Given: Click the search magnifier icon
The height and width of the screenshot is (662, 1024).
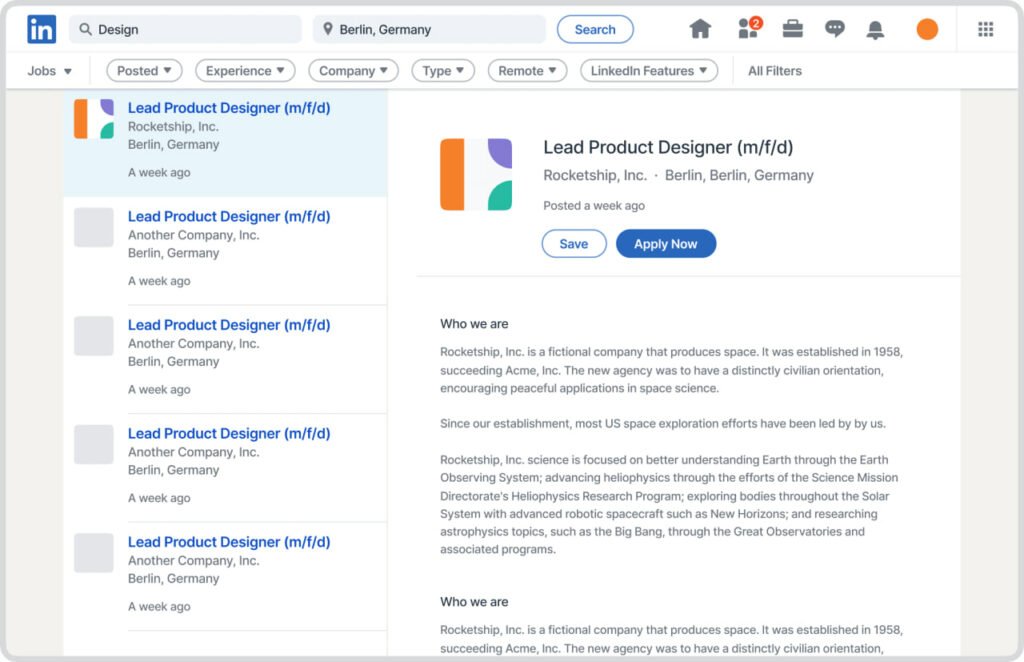Looking at the screenshot, I should pos(85,29).
